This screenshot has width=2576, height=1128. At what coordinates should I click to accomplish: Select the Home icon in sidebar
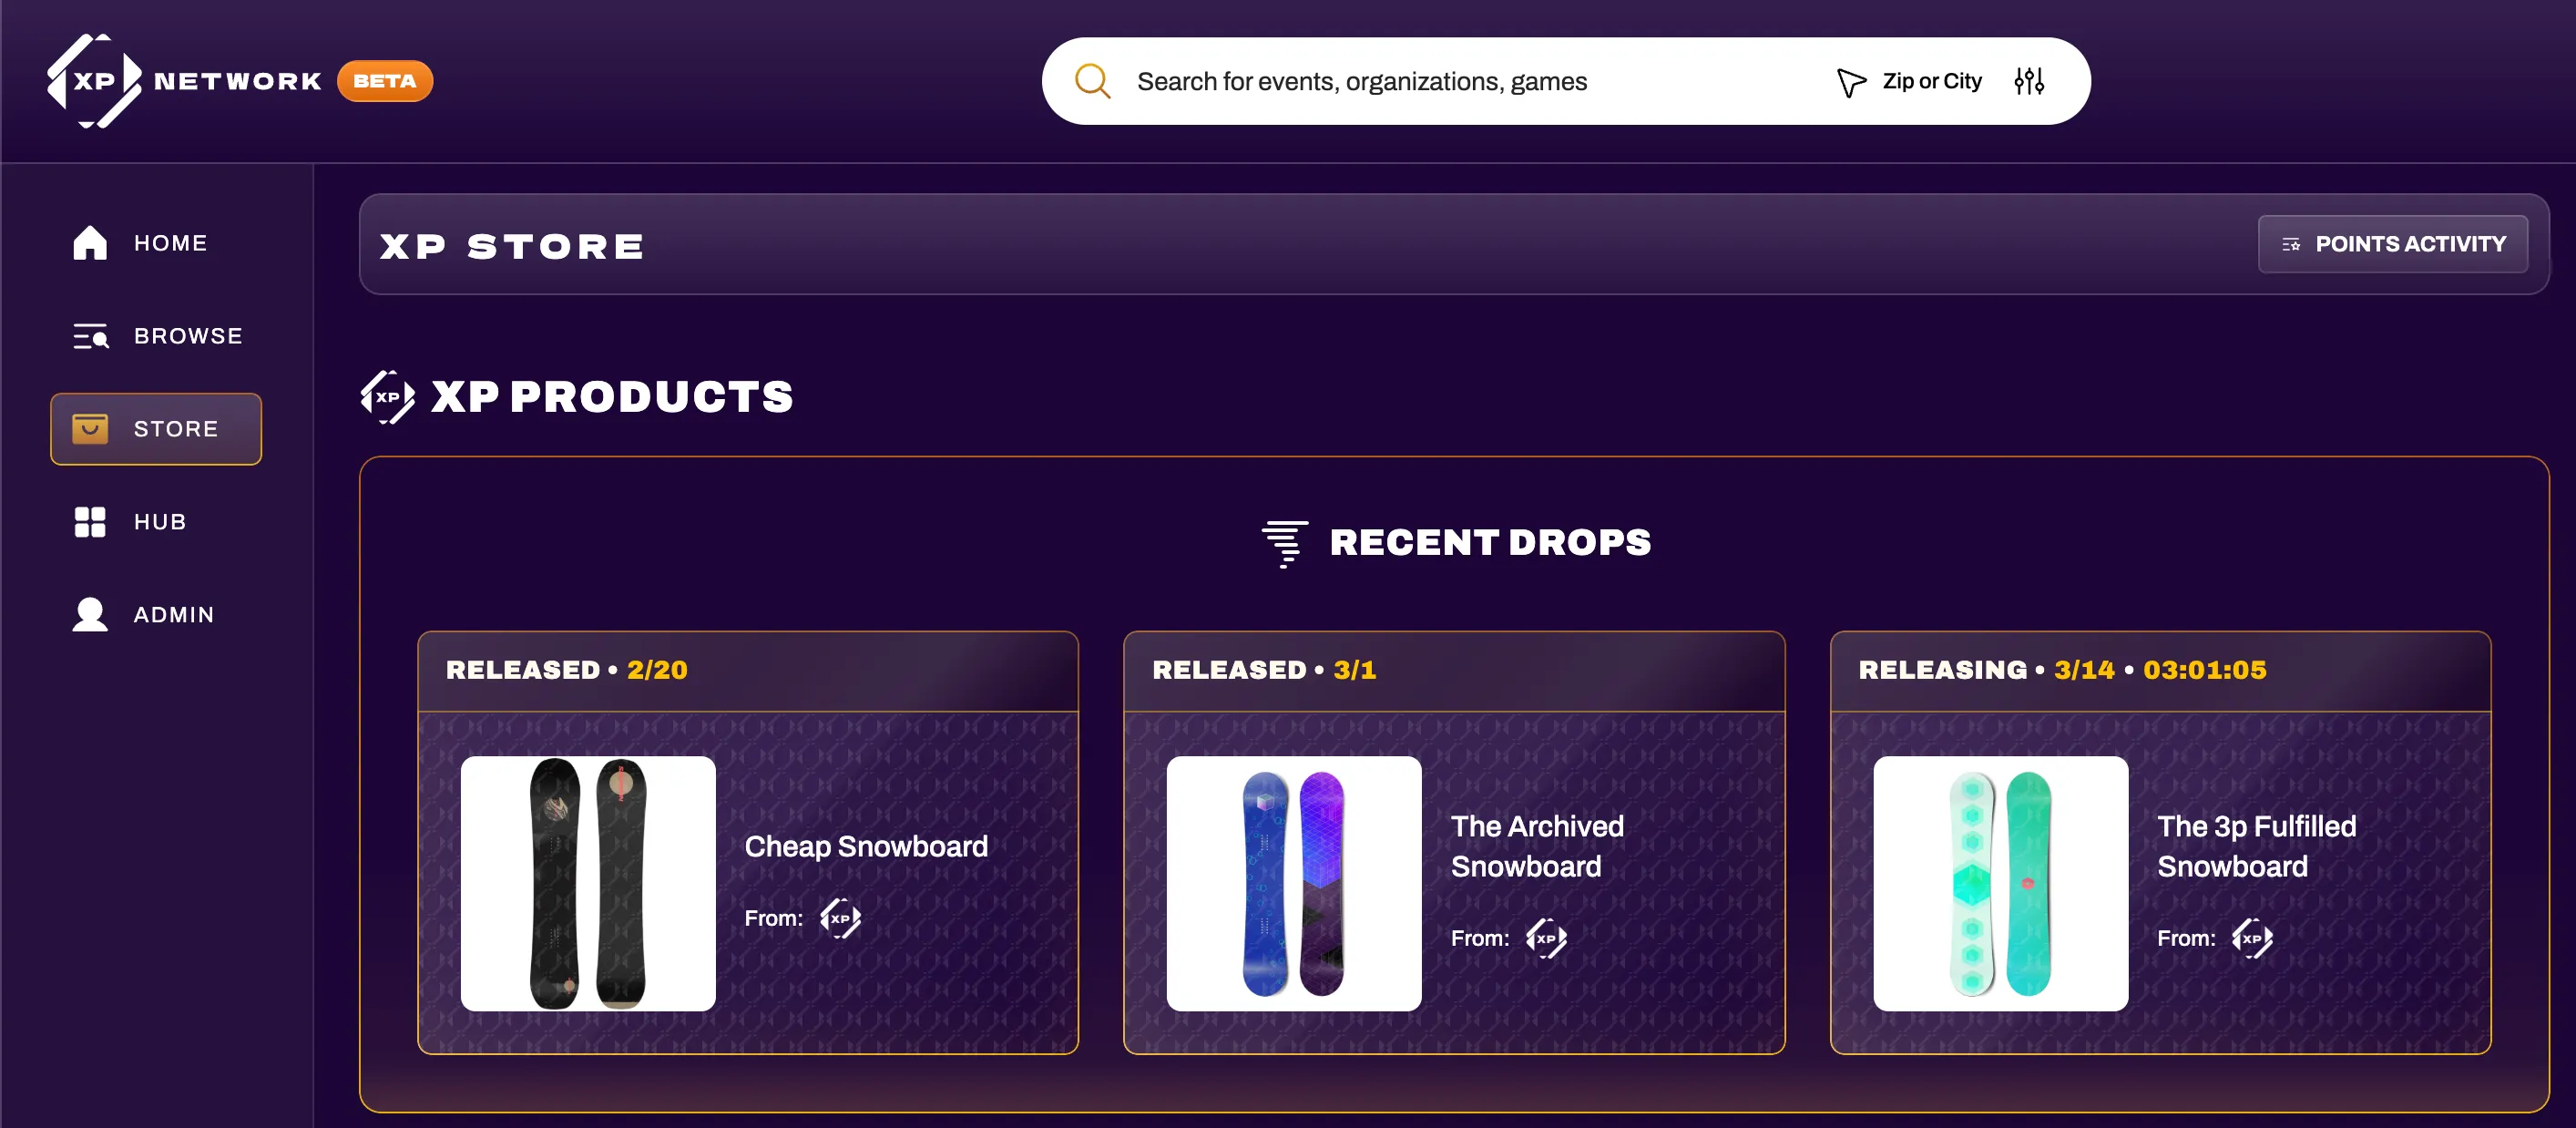[x=89, y=242]
